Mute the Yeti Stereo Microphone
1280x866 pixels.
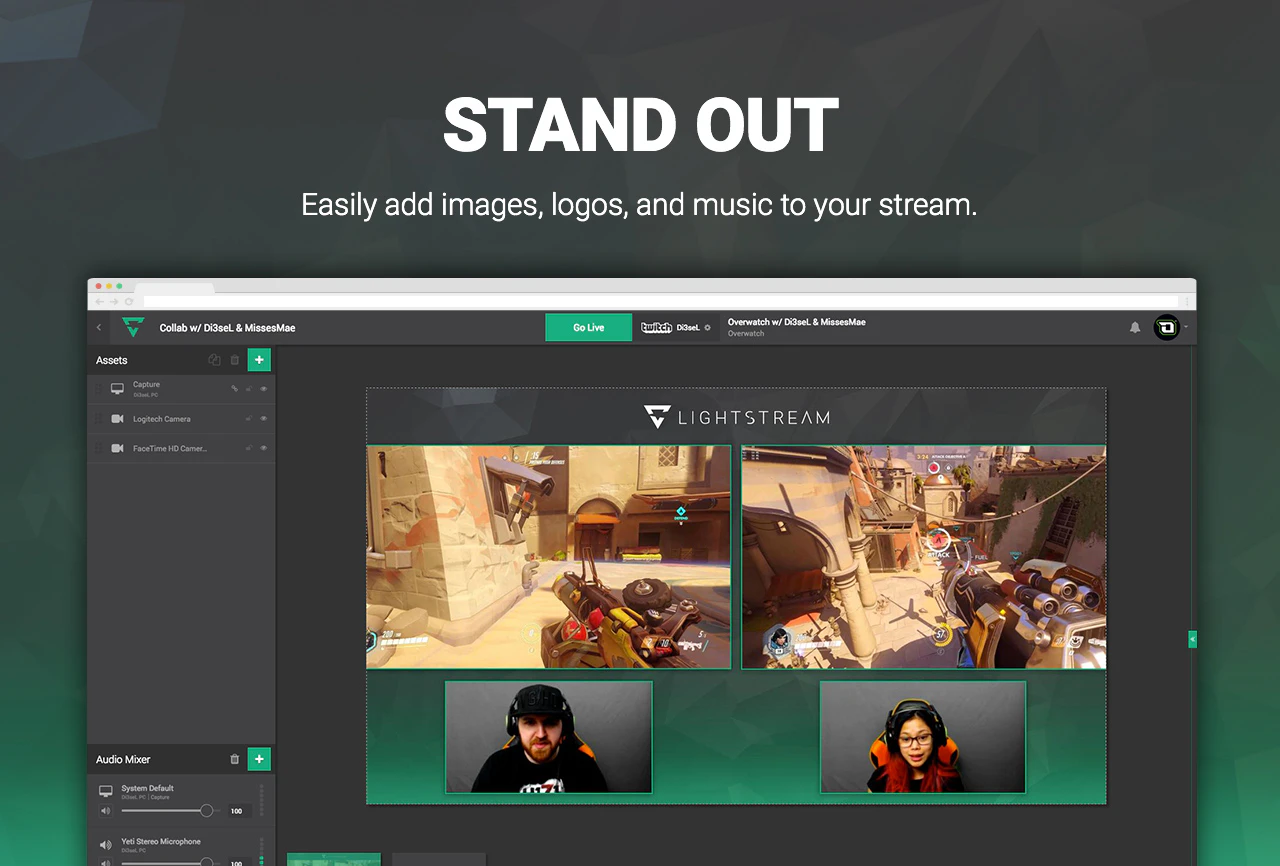pos(106,862)
